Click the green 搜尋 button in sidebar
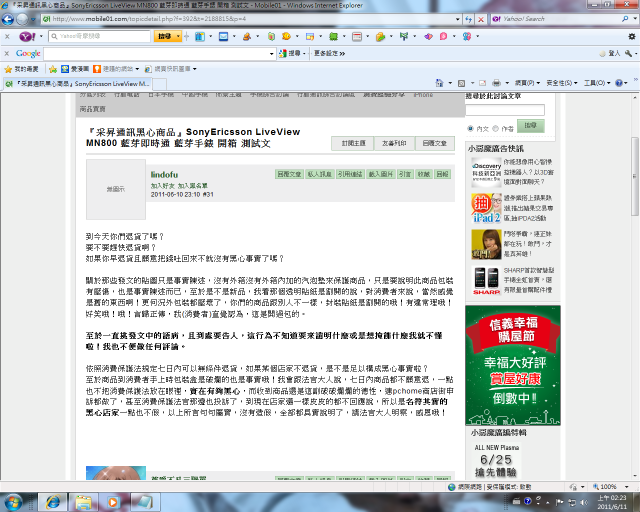The width and height of the screenshot is (640, 512). tap(531, 126)
